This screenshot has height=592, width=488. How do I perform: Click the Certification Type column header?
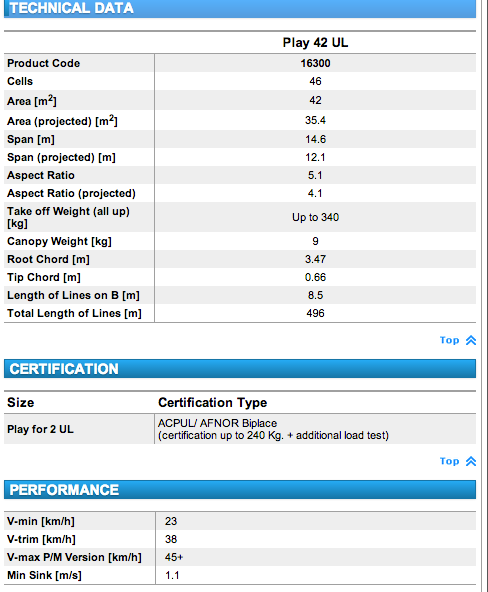point(212,402)
